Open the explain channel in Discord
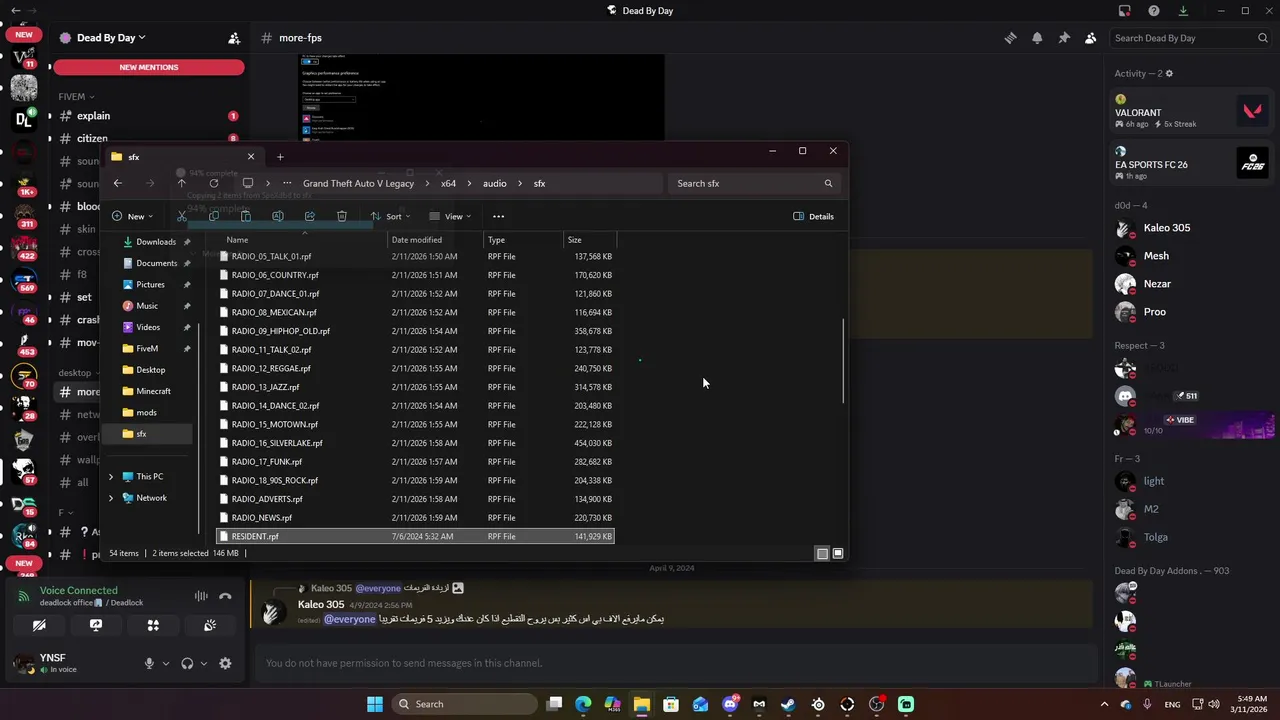The width and height of the screenshot is (1280, 720). pyautogui.click(x=93, y=116)
